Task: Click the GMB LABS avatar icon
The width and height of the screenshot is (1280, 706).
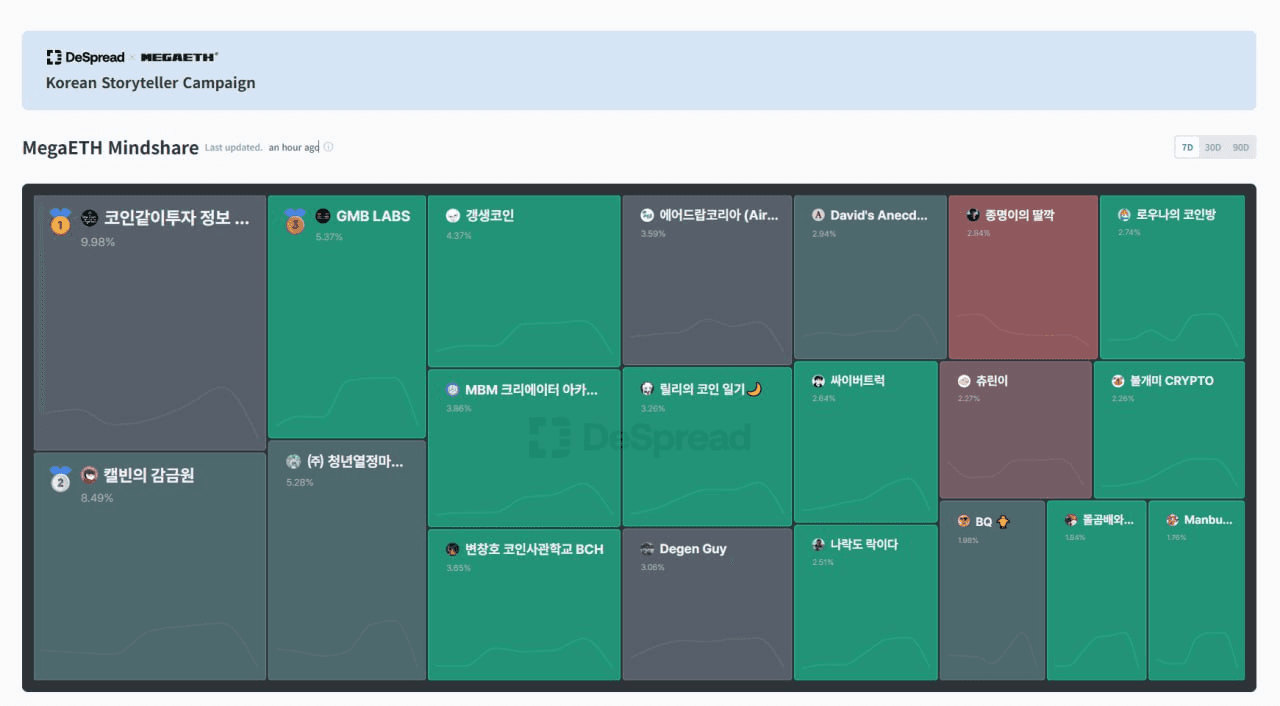Action: [323, 216]
